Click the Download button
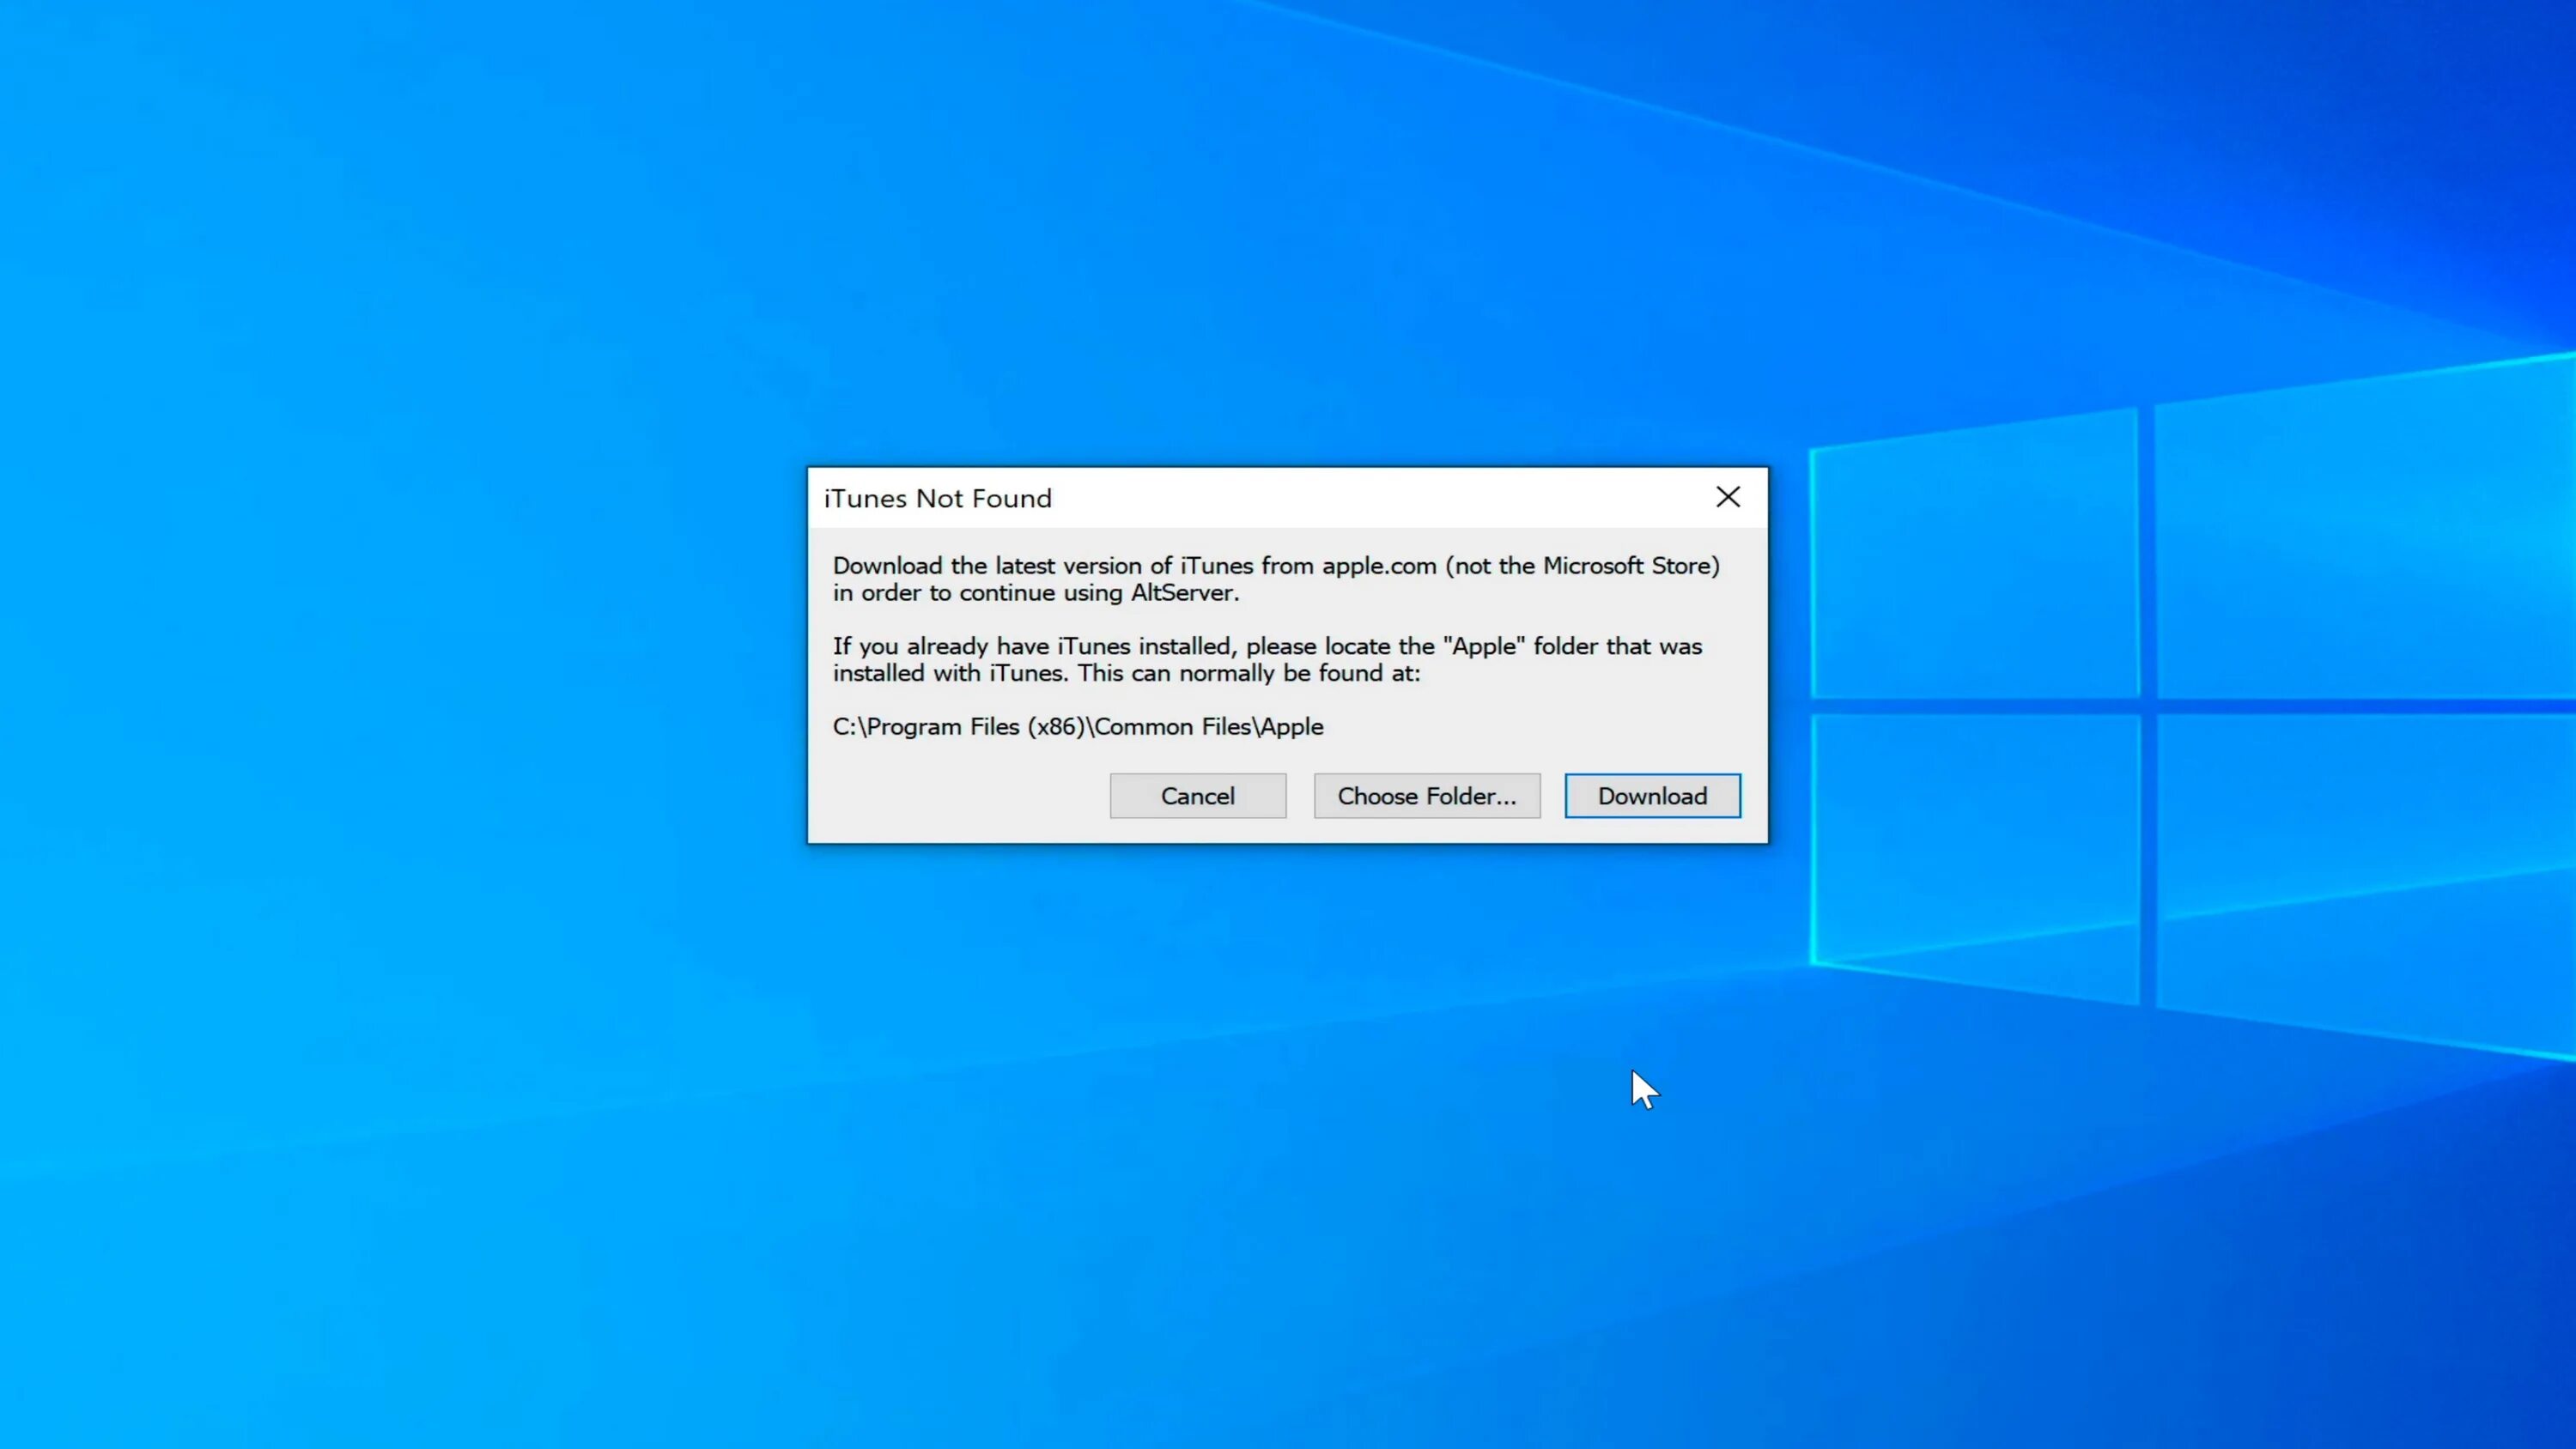The height and width of the screenshot is (1449, 2576). coord(1652,796)
